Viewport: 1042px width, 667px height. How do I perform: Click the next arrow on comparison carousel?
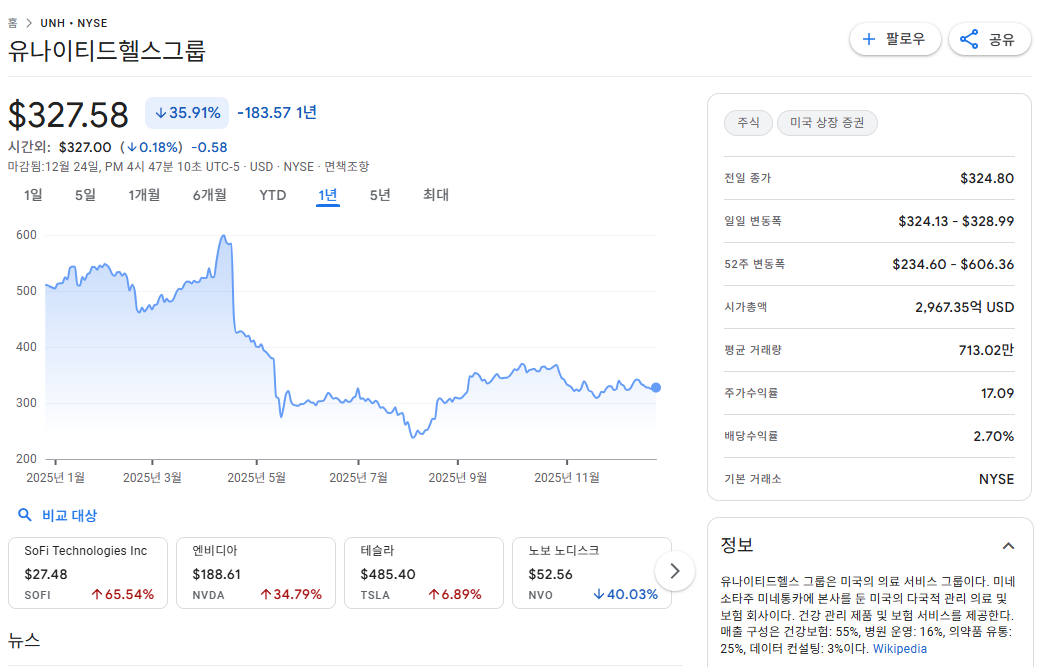[675, 571]
